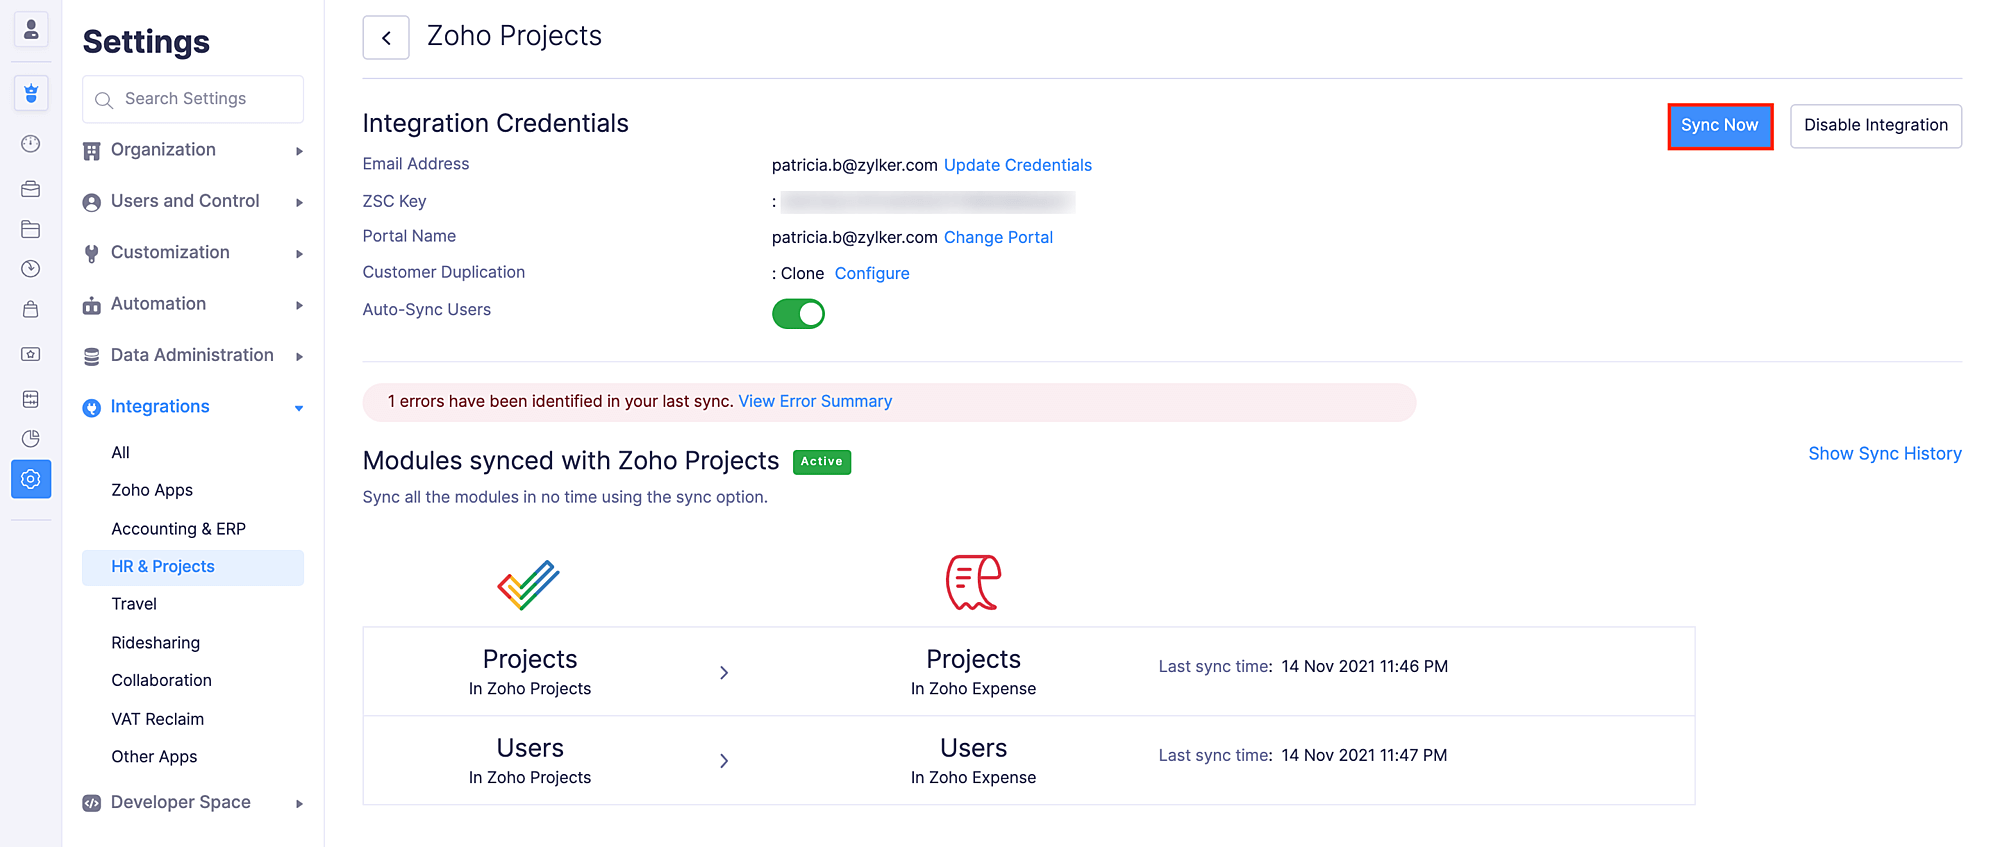Image resolution: width=2000 pixels, height=847 pixels.
Task: Open the pie chart analytics icon
Action: pyautogui.click(x=31, y=438)
